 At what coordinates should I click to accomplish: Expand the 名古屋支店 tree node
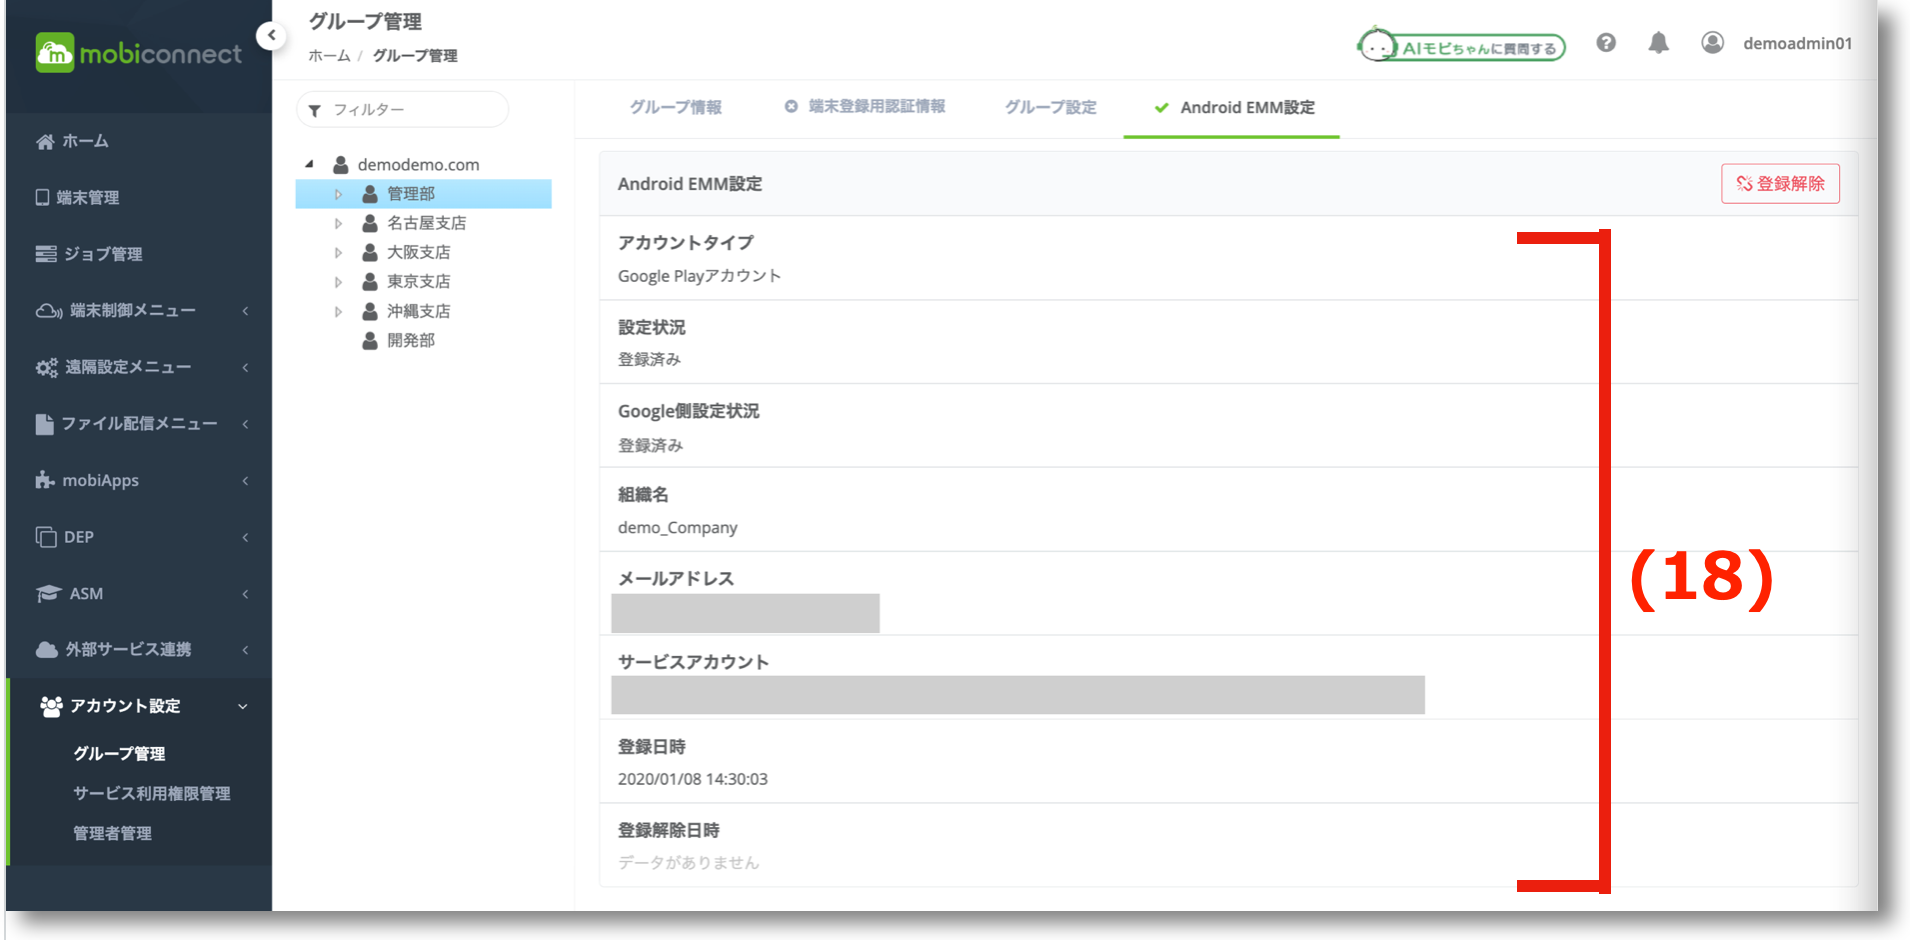pos(338,223)
